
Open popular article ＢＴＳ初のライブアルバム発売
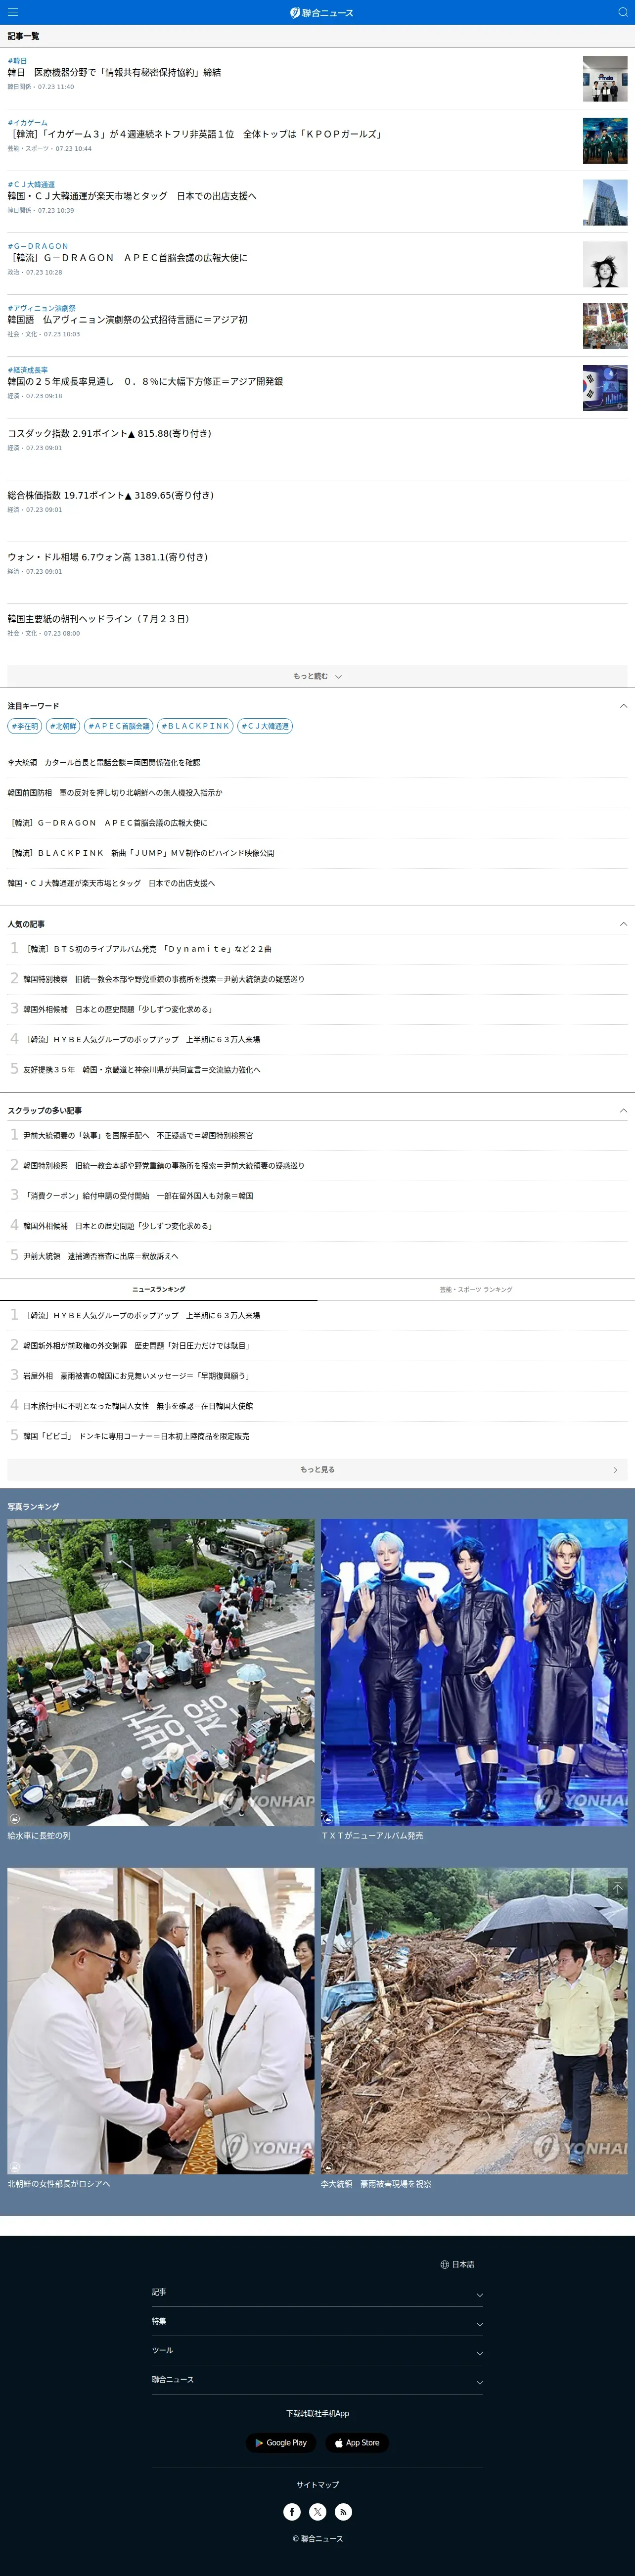pyautogui.click(x=148, y=949)
